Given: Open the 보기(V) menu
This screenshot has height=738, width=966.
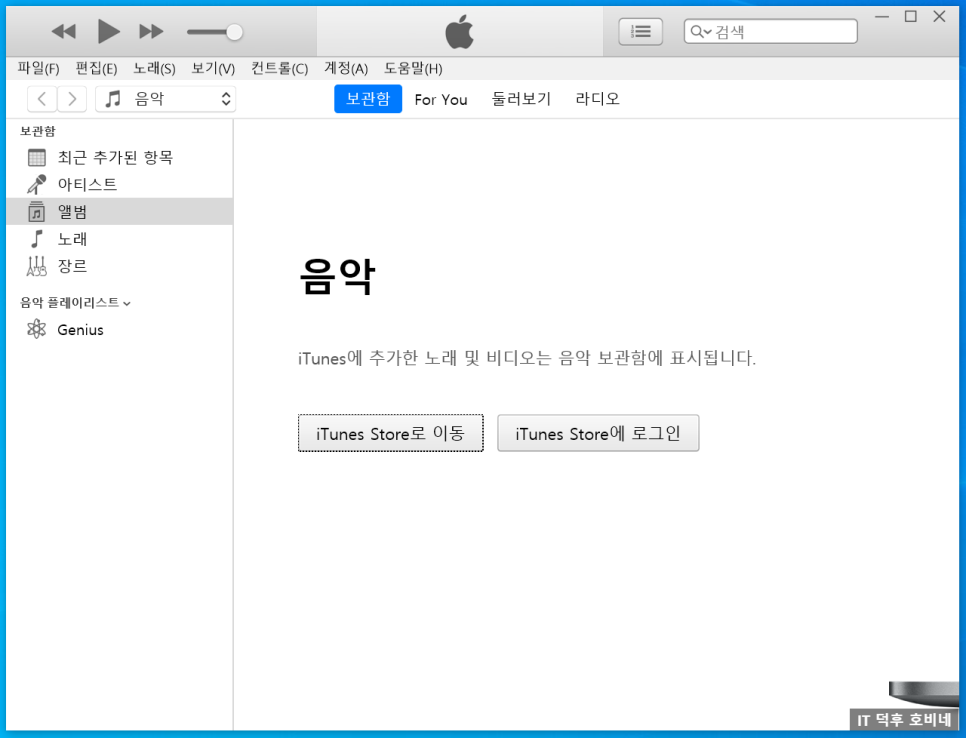Looking at the screenshot, I should click(x=213, y=68).
